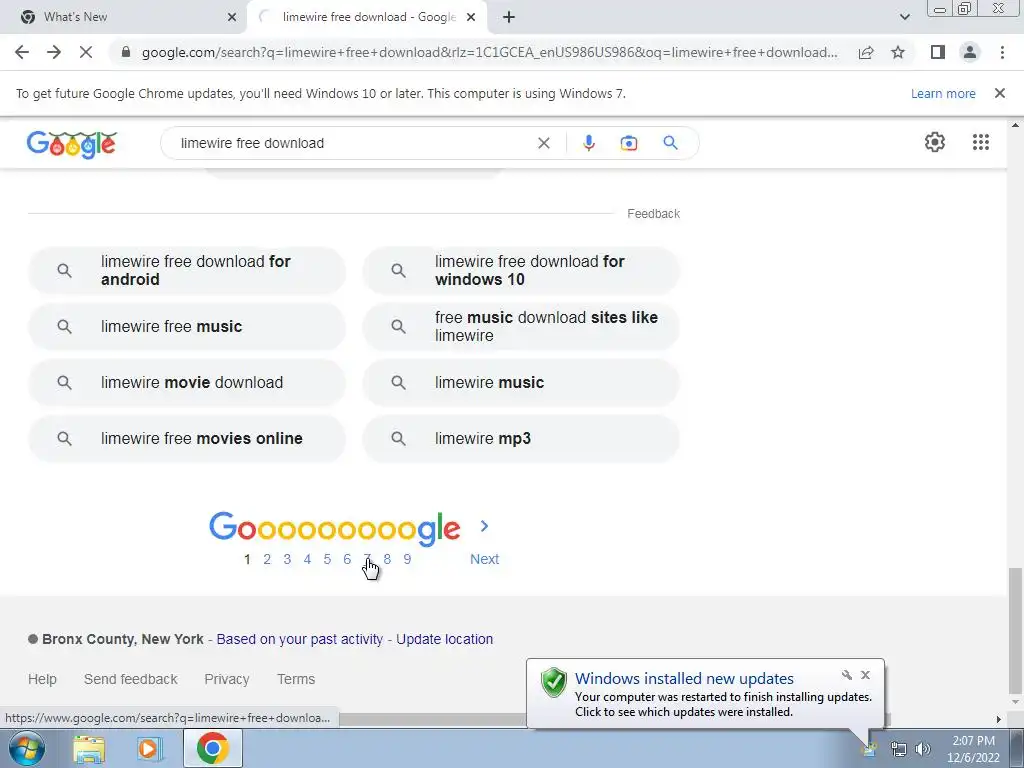The width and height of the screenshot is (1024, 768).
Task: Open Windows Explorer from the taskbar
Action: click(x=89, y=748)
